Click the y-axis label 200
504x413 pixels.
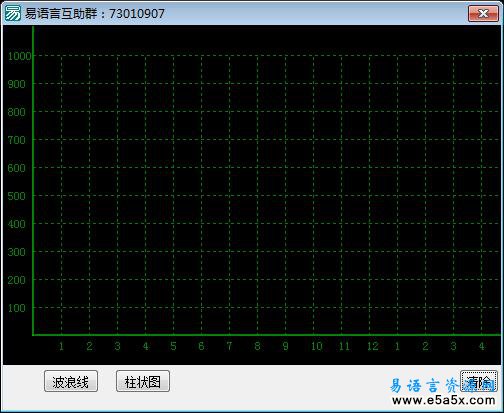[x=17, y=280]
